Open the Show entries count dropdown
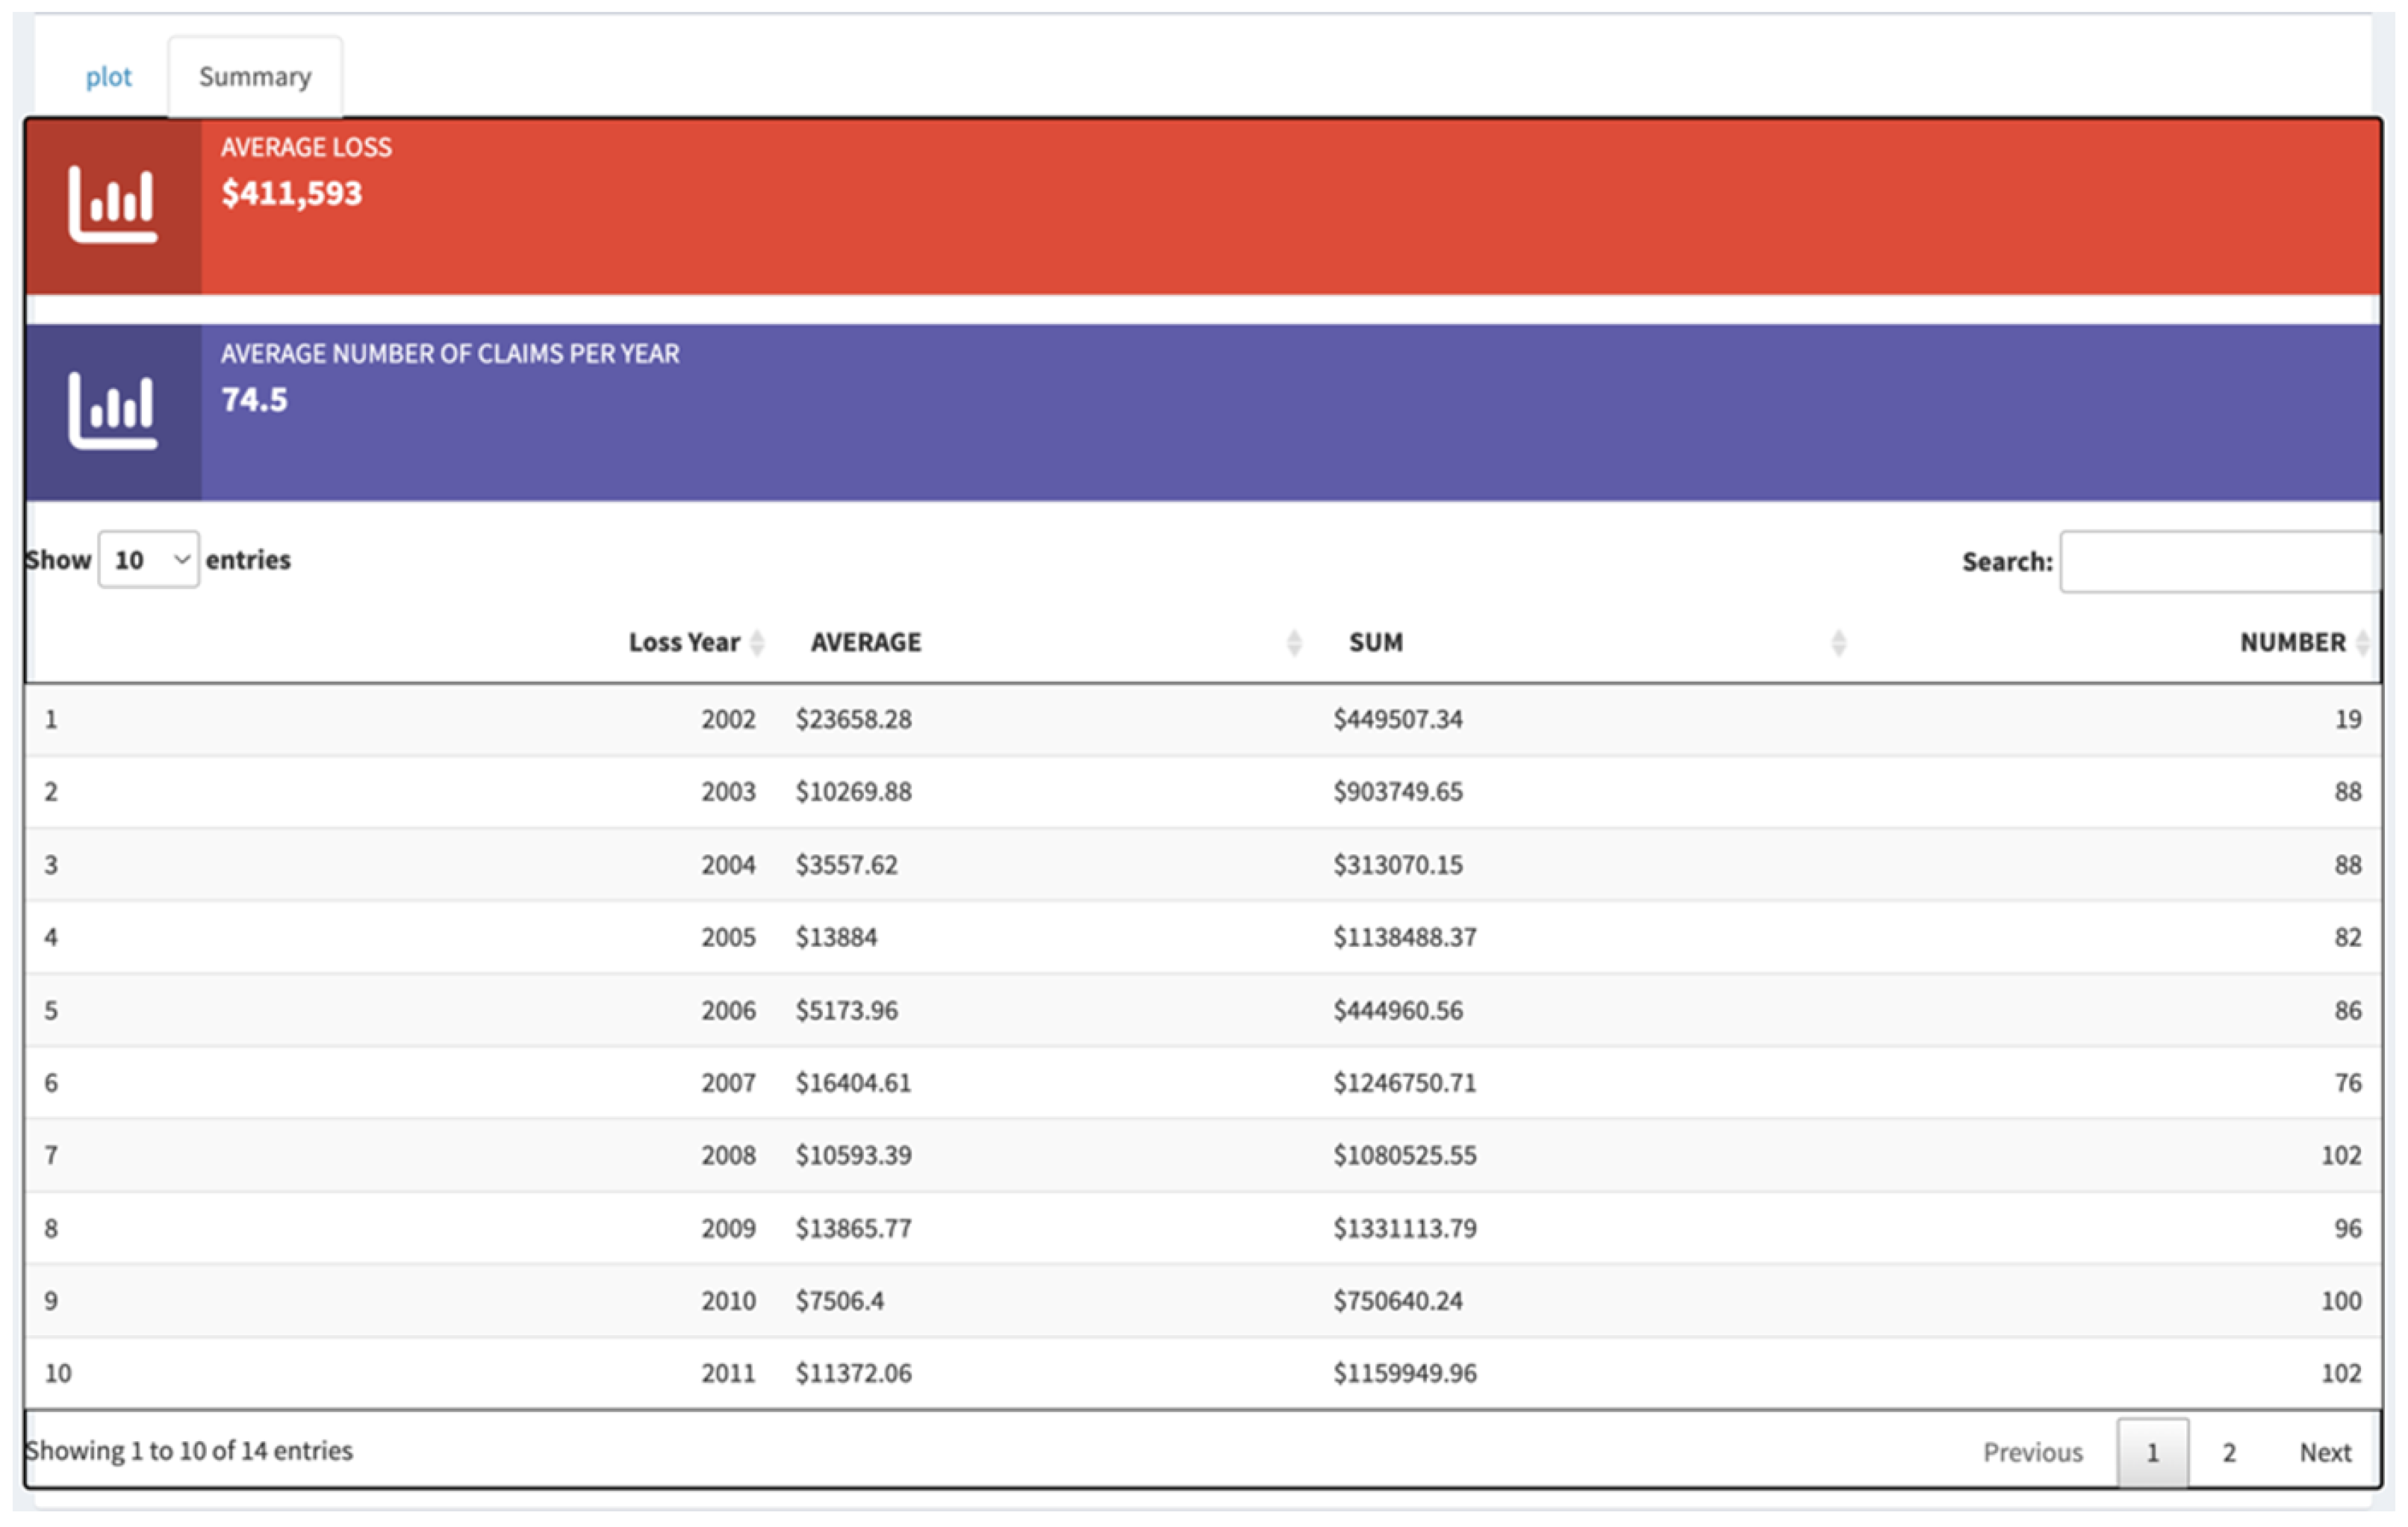This screenshot has width=2408, height=1527. click(x=149, y=560)
